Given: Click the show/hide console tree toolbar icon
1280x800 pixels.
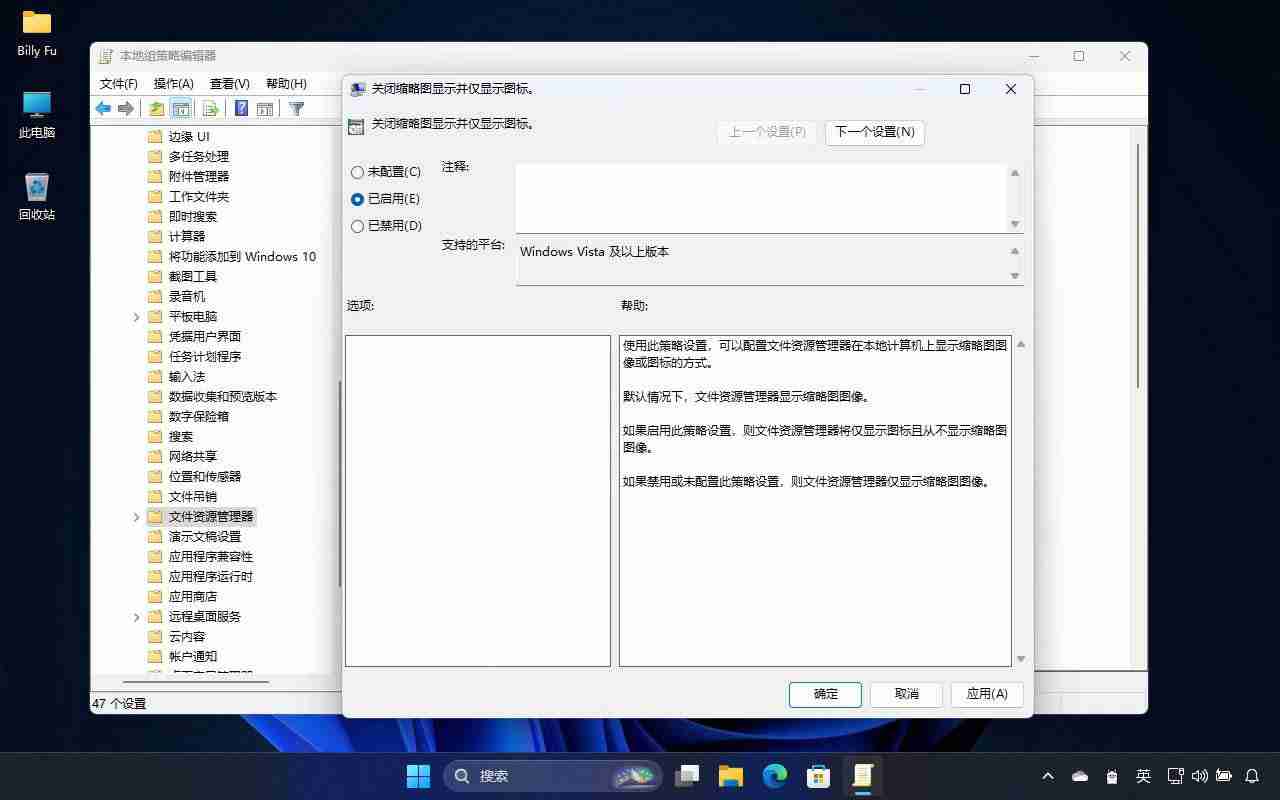Looking at the screenshot, I should click(x=181, y=108).
